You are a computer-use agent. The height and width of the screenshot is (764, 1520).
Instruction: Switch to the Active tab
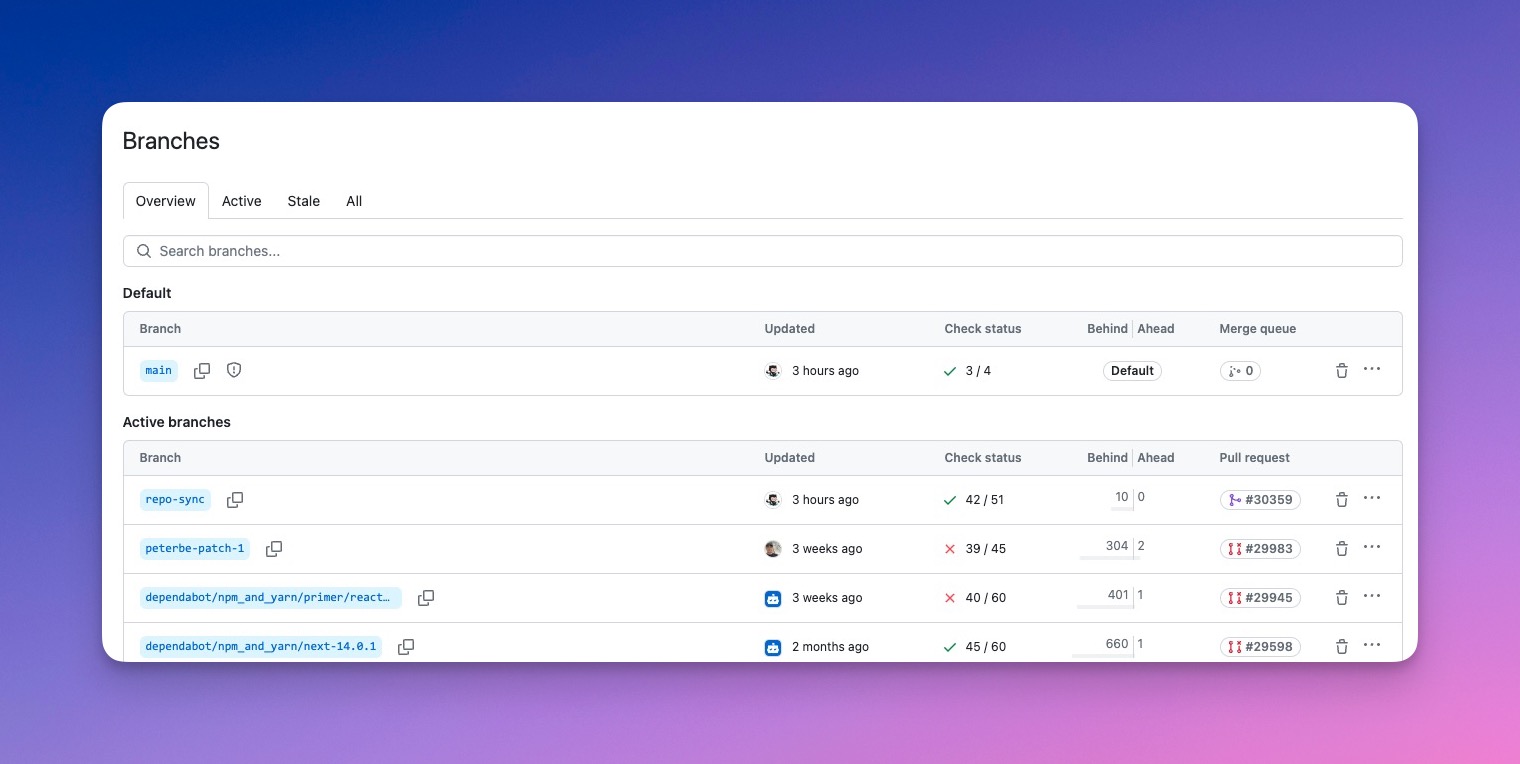(x=241, y=201)
